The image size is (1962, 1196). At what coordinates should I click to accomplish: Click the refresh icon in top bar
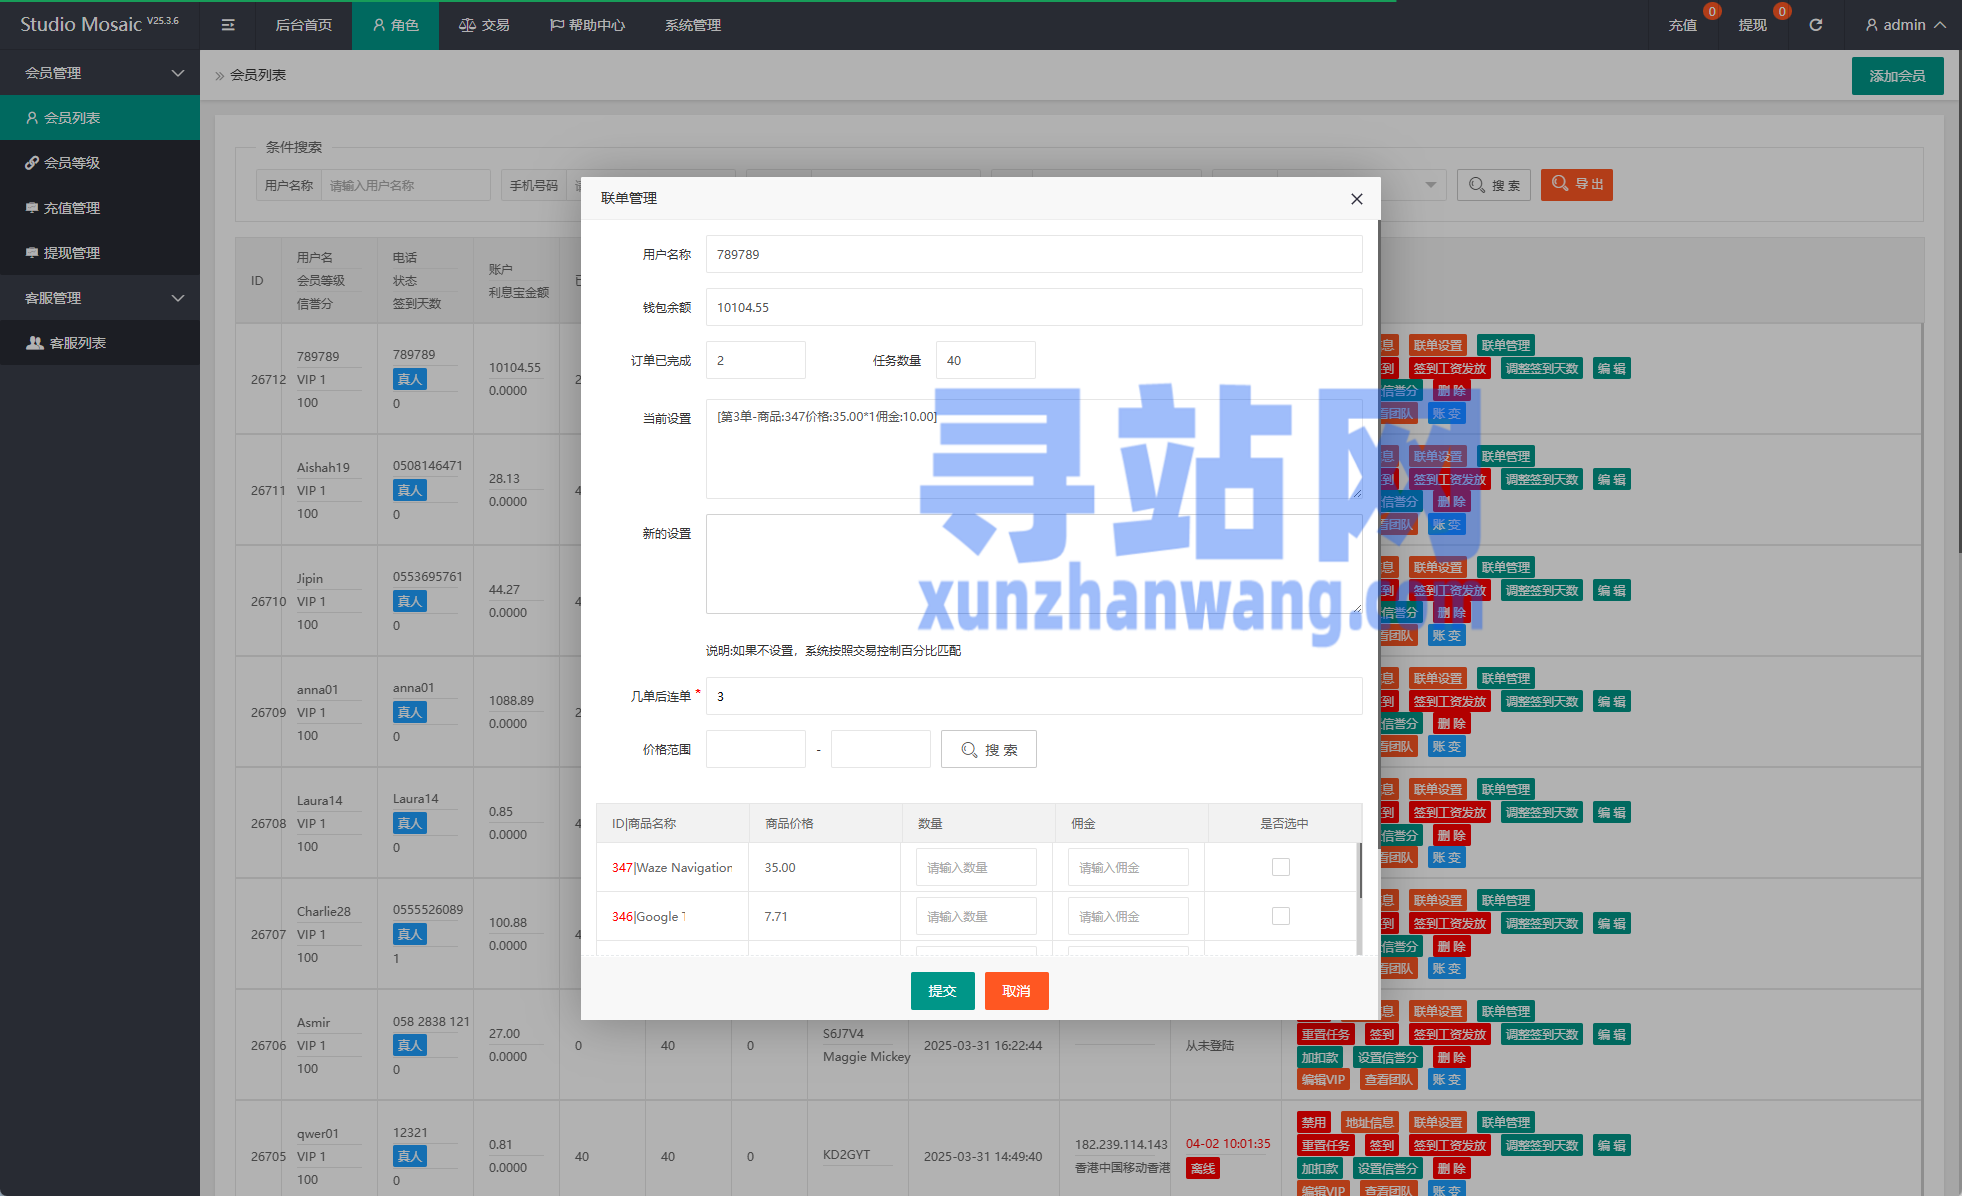[1816, 25]
